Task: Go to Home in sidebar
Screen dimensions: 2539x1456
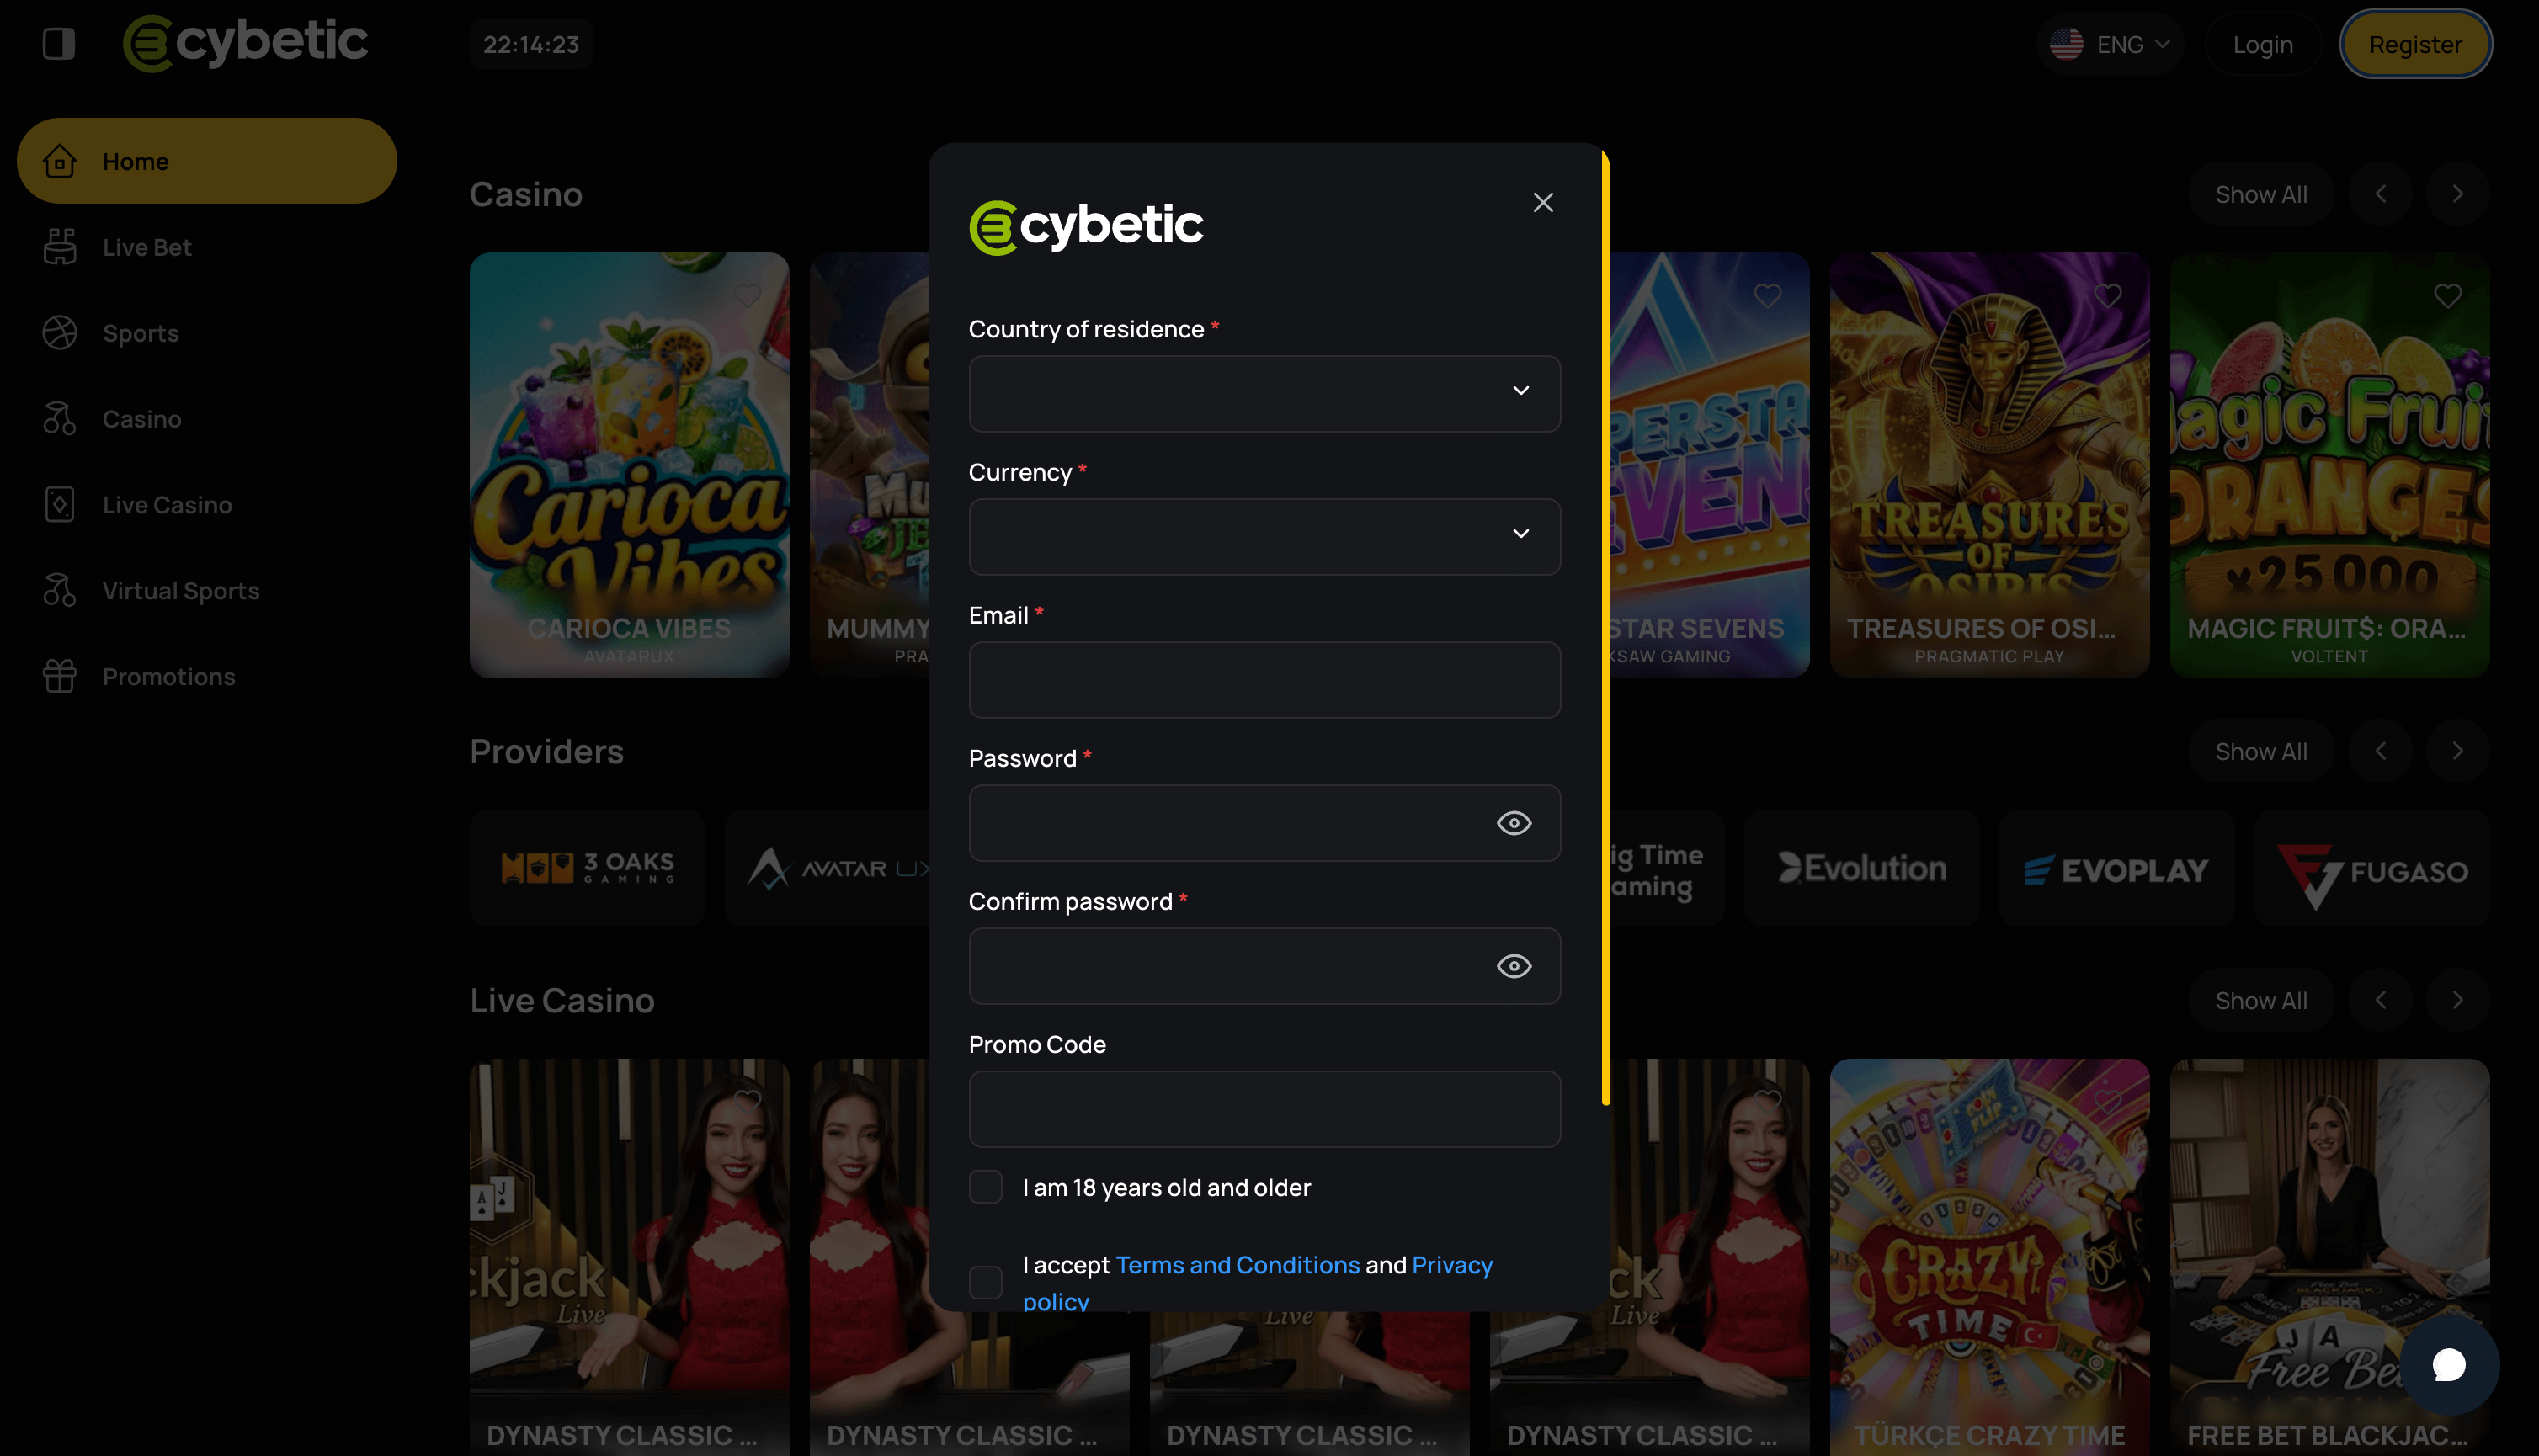Action: 207,161
